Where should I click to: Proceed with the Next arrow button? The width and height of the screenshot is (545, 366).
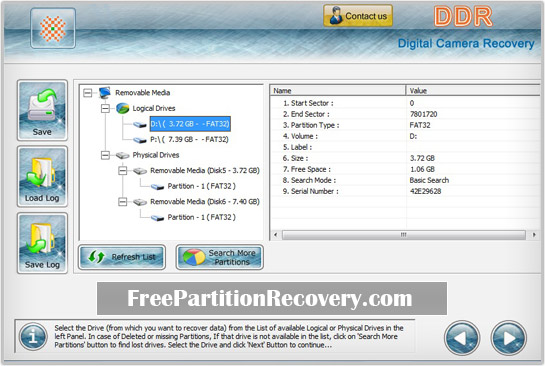tap(509, 338)
